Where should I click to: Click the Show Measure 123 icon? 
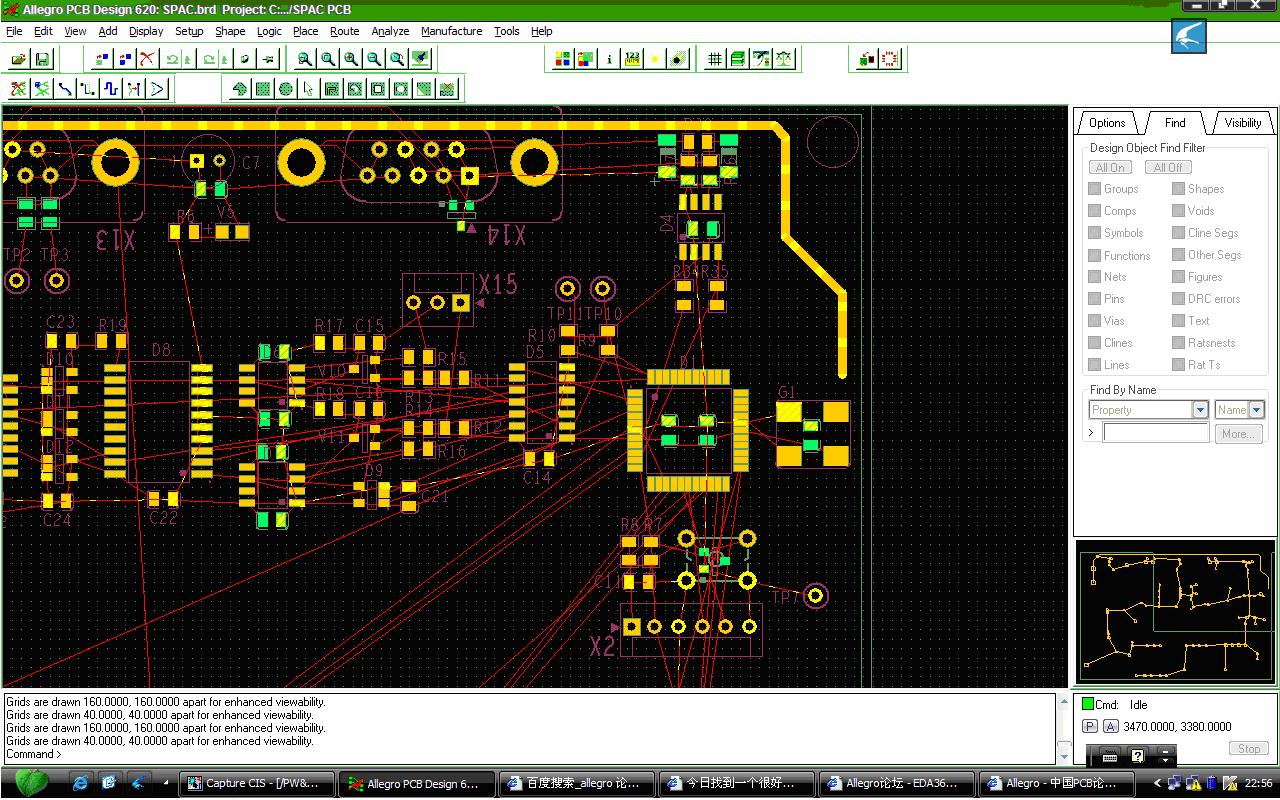[x=632, y=60]
